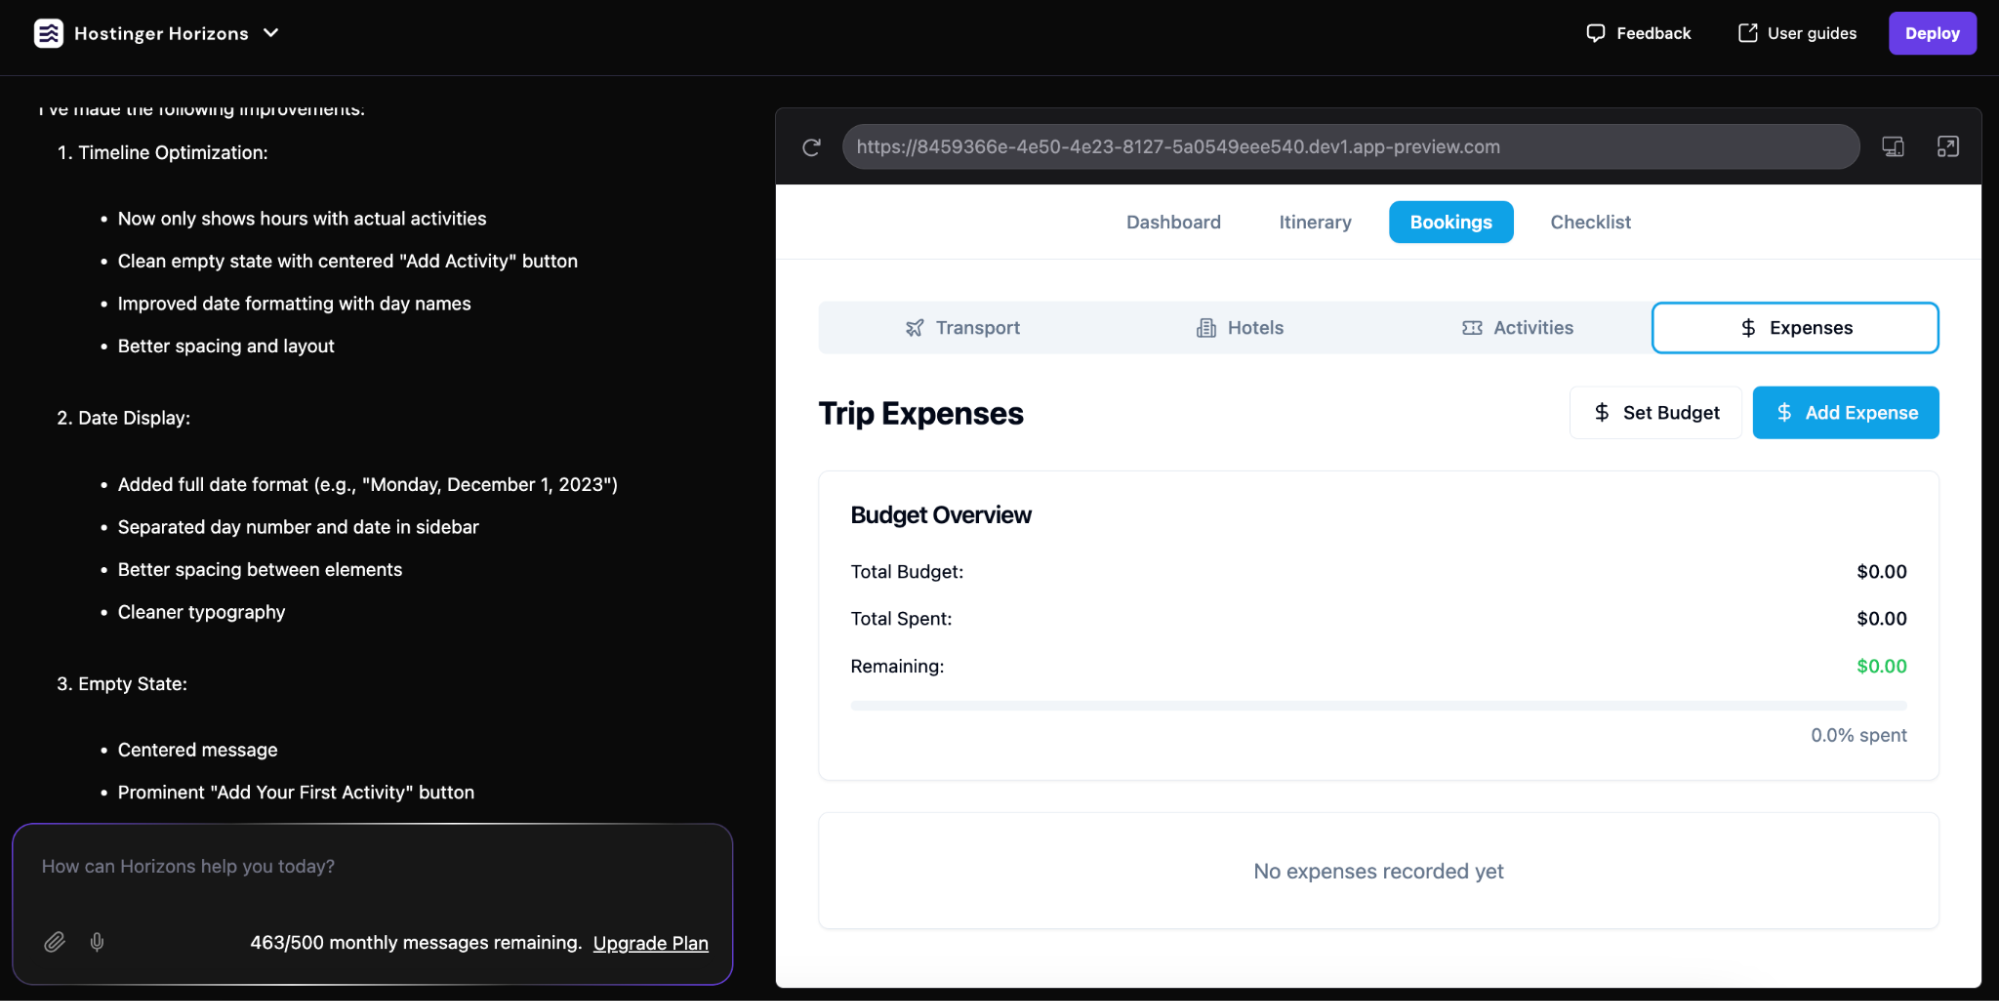The width and height of the screenshot is (1999, 1002).
Task: Select the Transport plane icon
Action: (x=915, y=327)
